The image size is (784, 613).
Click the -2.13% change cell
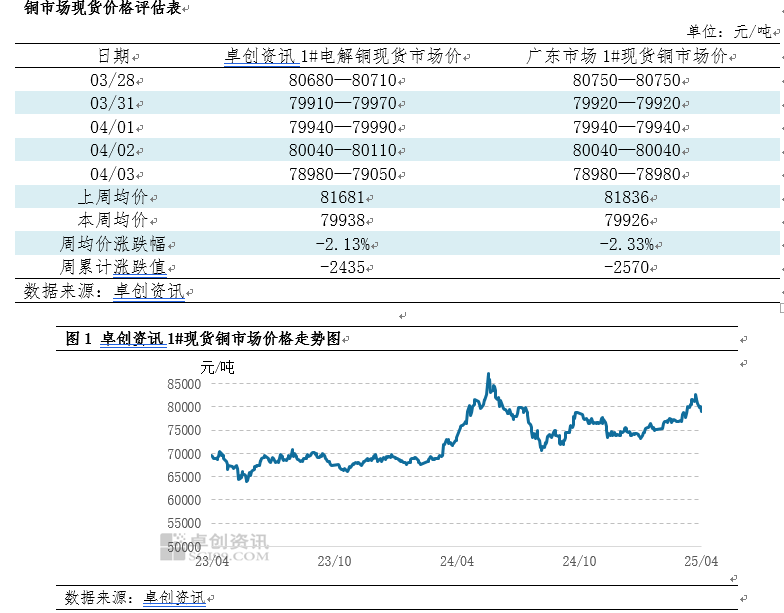pos(342,244)
